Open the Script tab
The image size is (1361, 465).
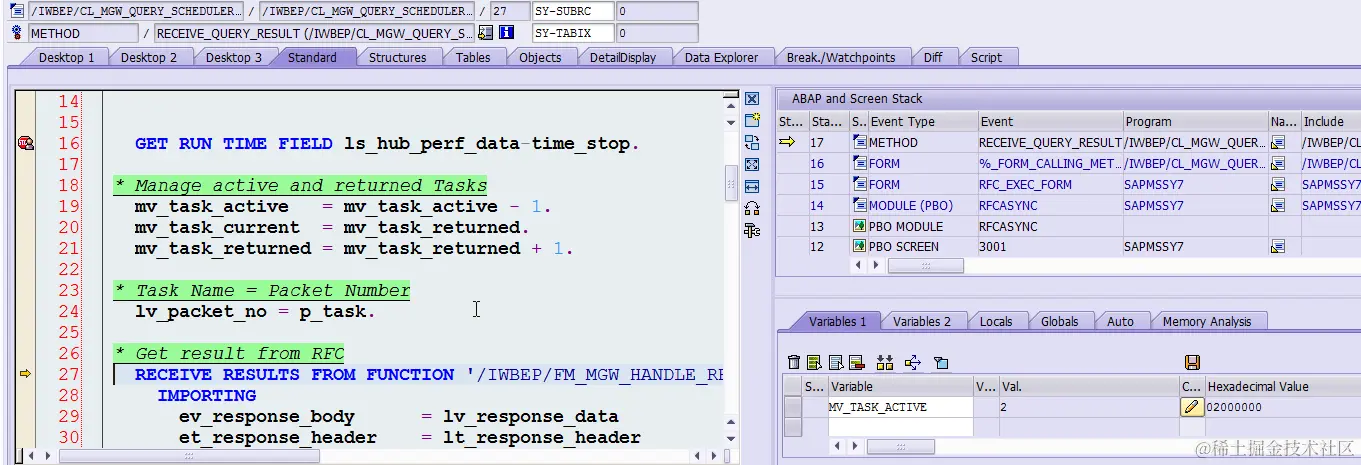click(986, 57)
